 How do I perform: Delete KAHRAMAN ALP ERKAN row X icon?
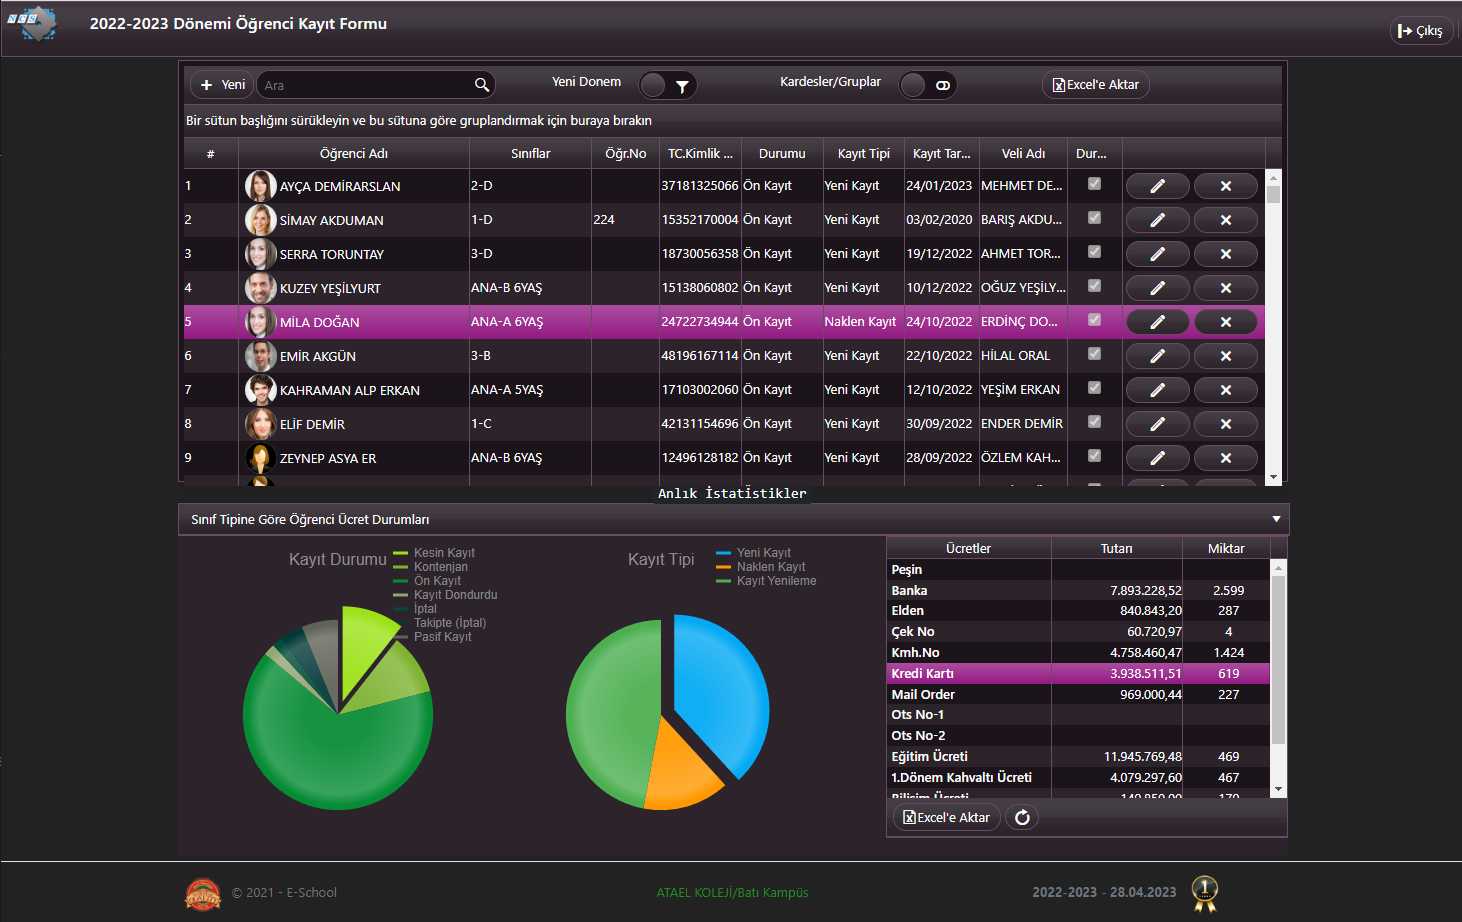[x=1225, y=390]
